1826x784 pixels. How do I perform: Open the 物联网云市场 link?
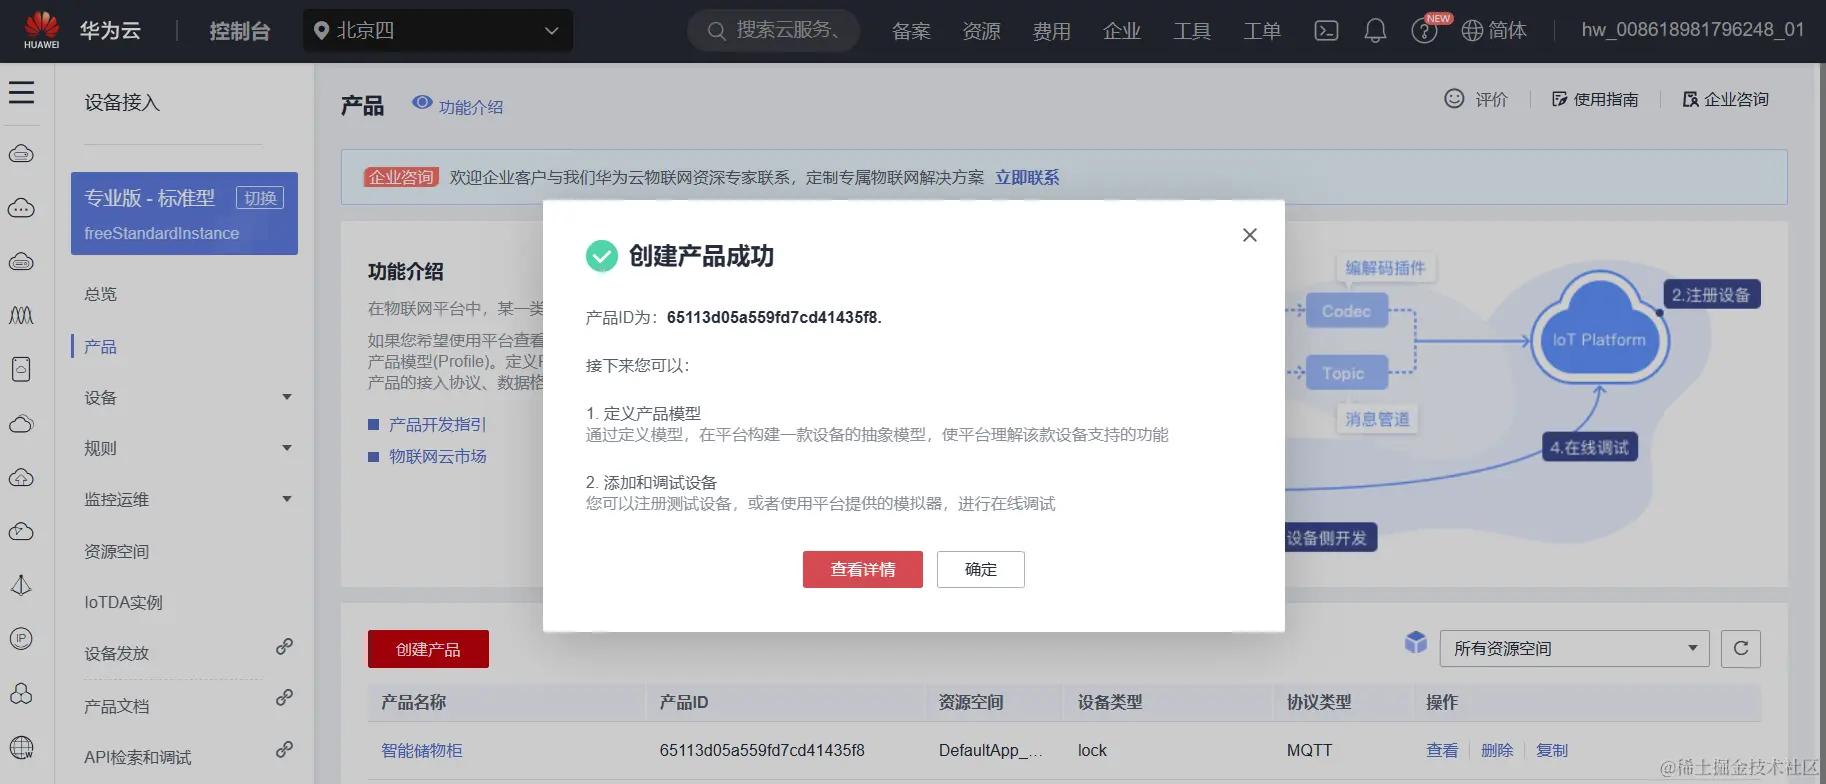pos(437,456)
